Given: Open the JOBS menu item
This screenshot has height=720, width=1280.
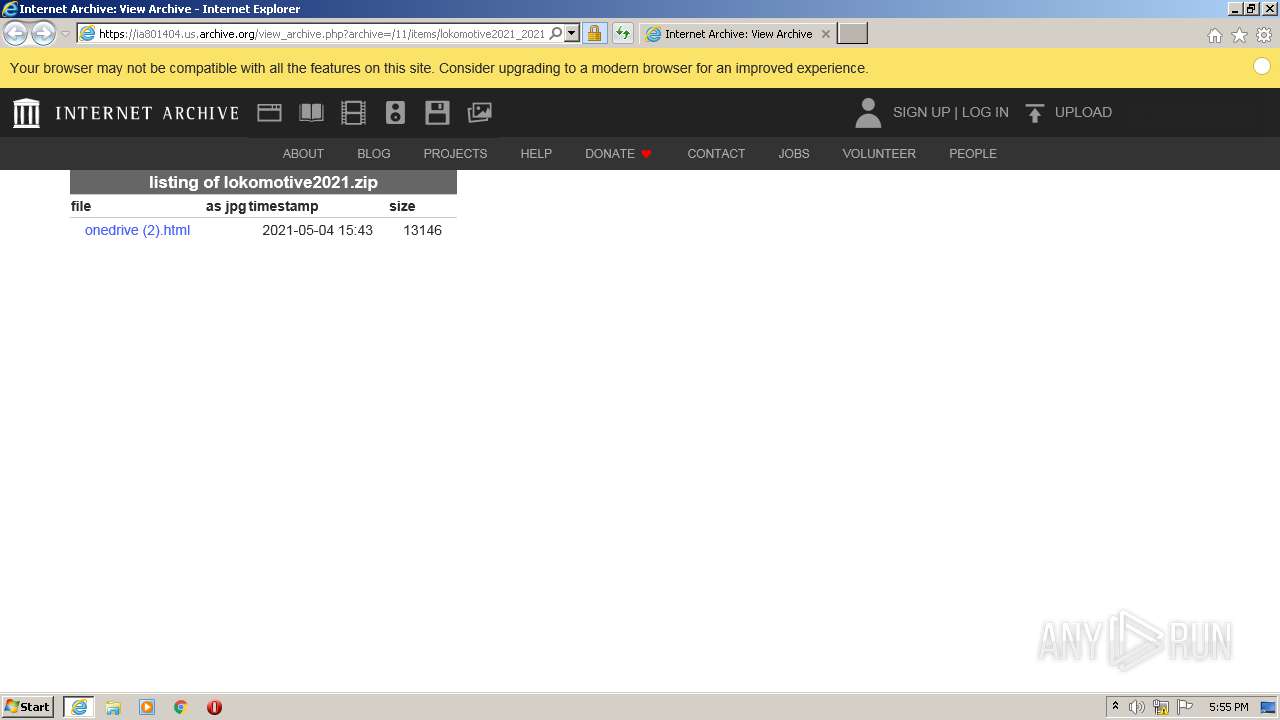Looking at the screenshot, I should (794, 154).
